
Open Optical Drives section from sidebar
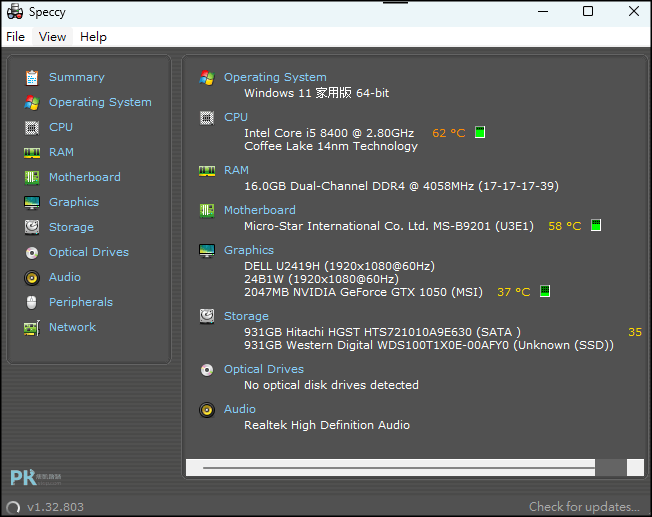click(x=89, y=252)
